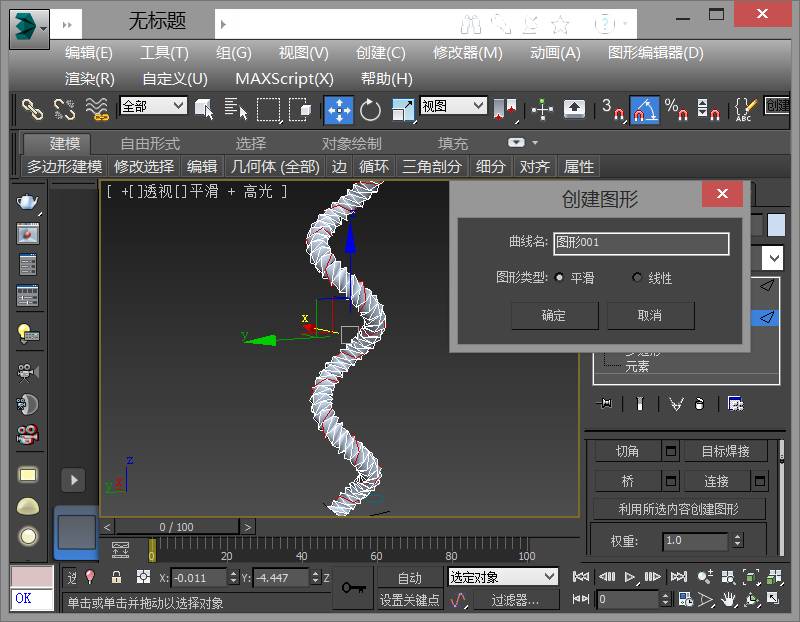800x622 pixels.
Task: Click the Unlink Selection tool
Action: 65,109
